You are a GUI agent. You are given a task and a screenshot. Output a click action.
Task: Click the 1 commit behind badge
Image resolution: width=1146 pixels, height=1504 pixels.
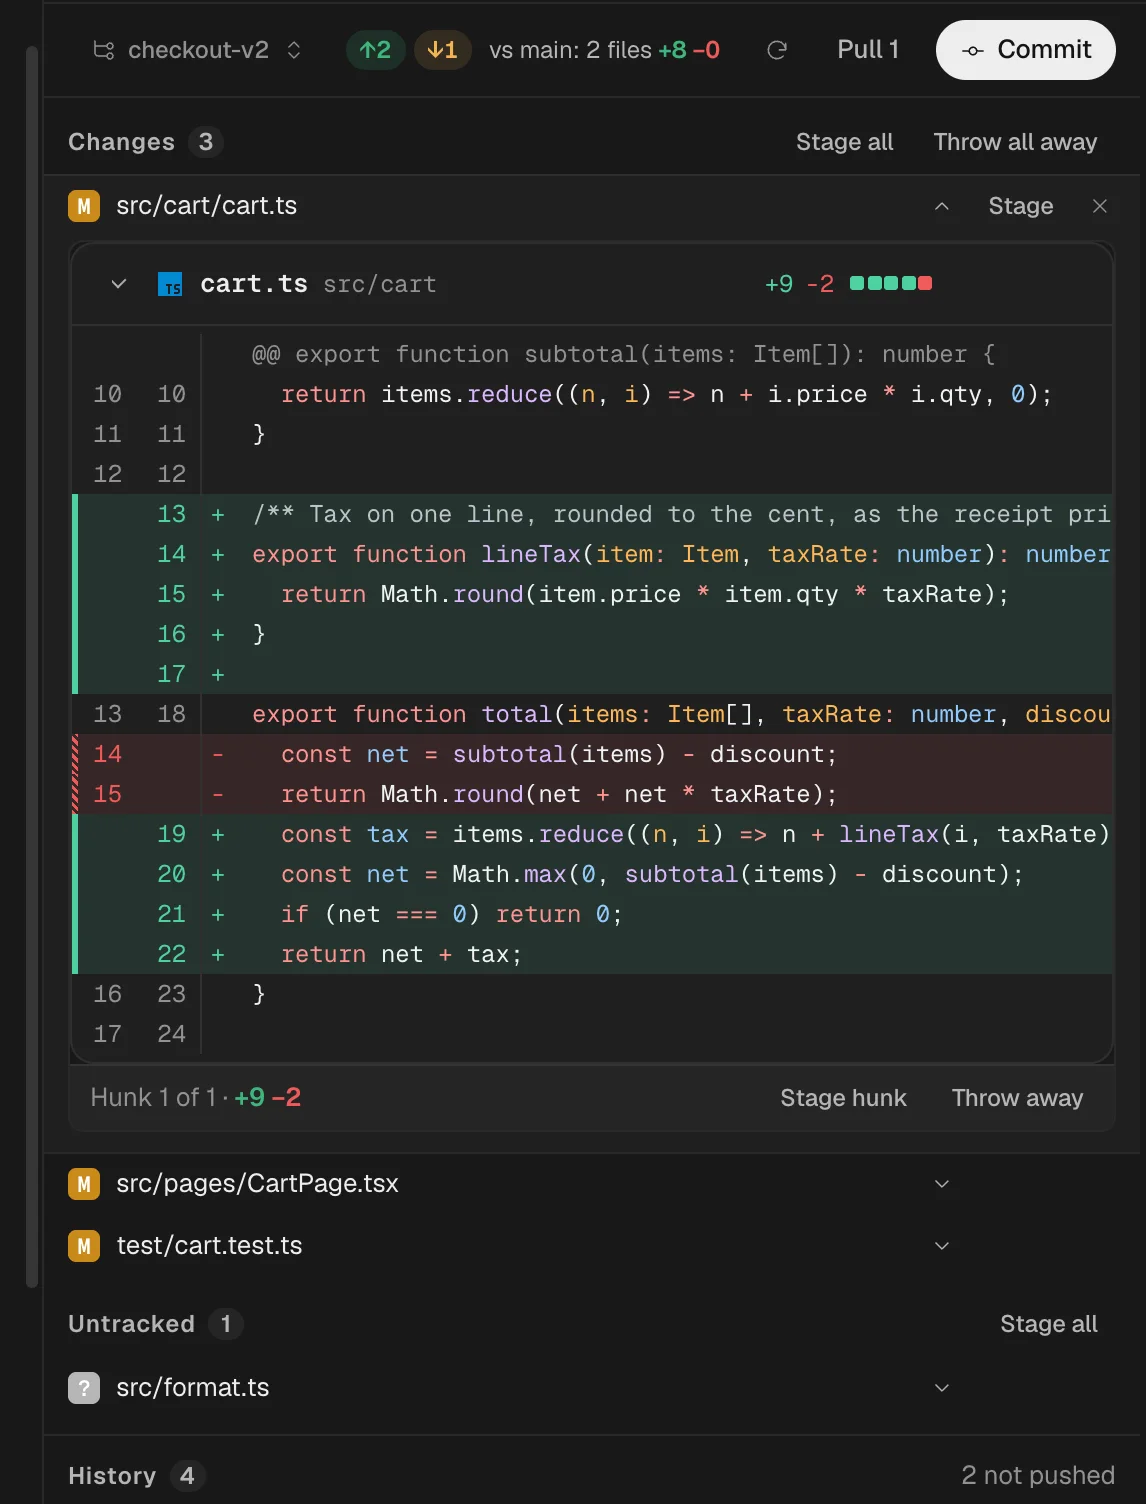[442, 50]
